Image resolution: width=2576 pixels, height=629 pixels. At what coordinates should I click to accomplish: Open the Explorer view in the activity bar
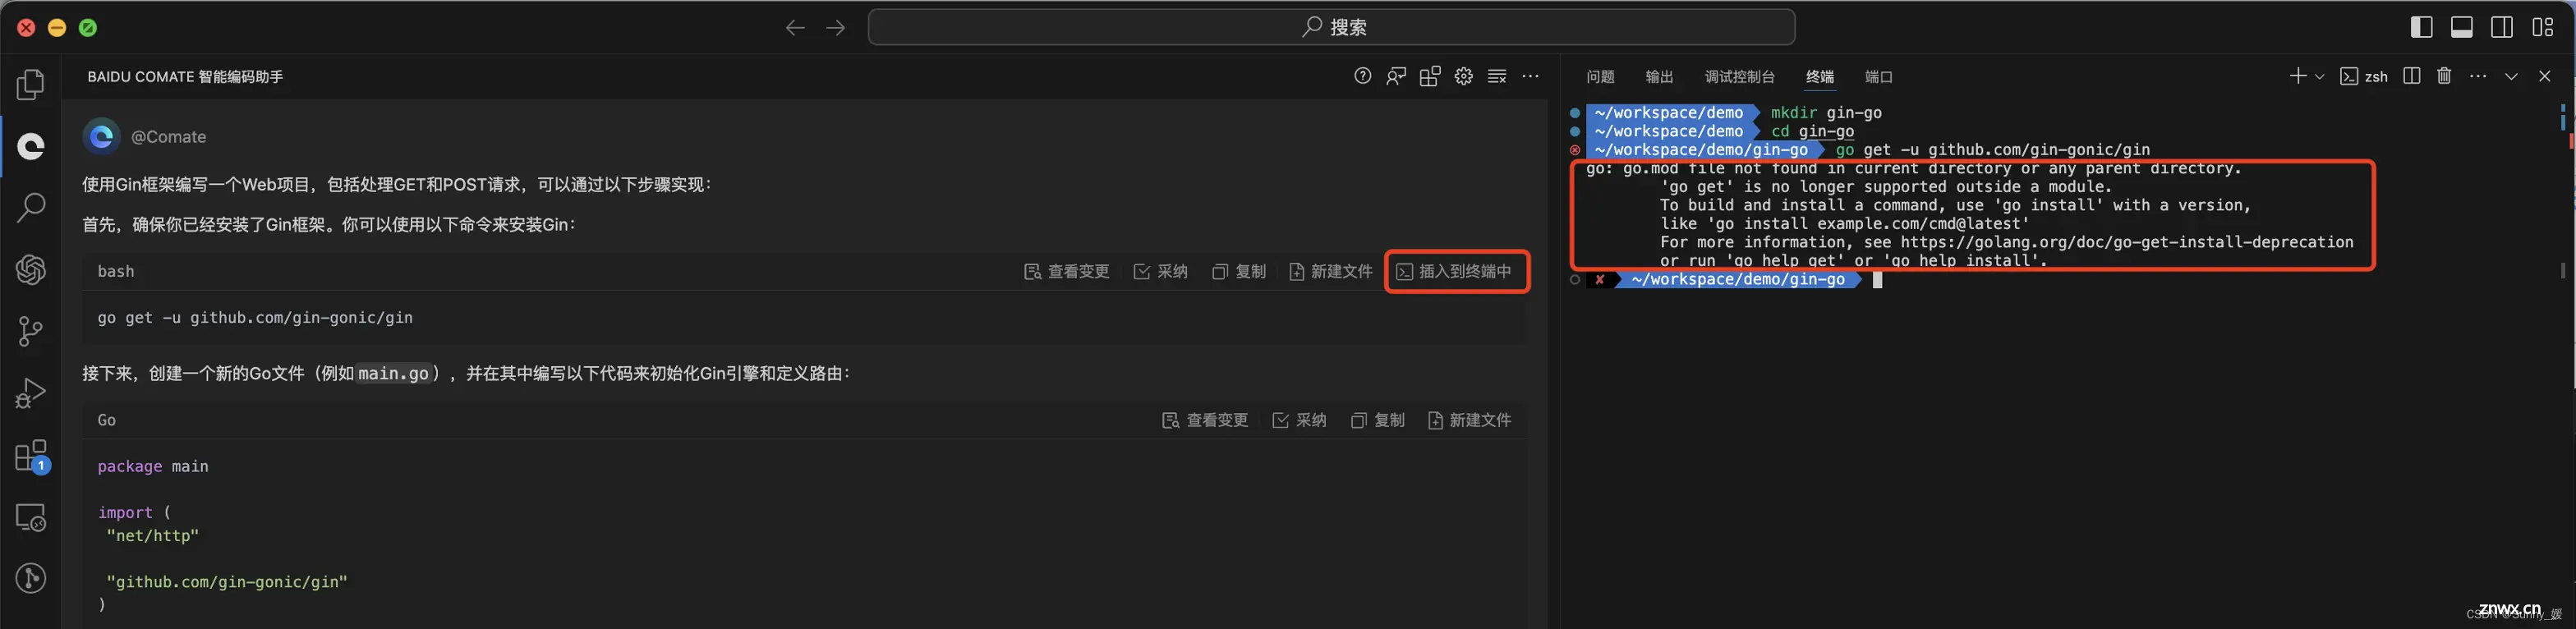[31, 84]
